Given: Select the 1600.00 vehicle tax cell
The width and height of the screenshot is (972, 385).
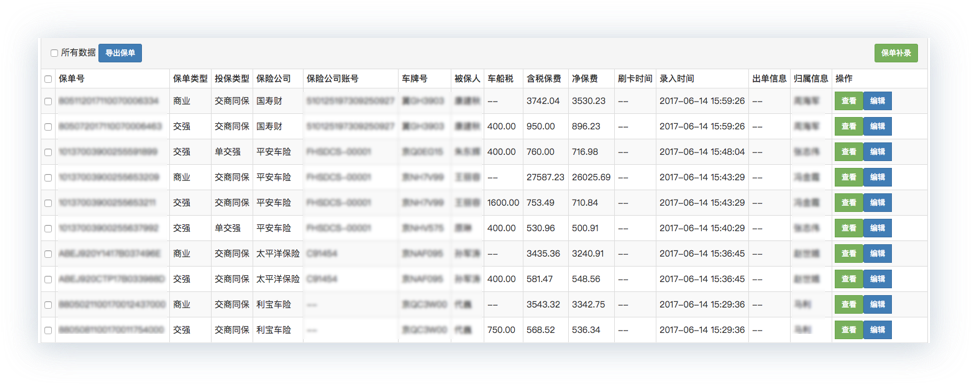Looking at the screenshot, I should (503, 203).
